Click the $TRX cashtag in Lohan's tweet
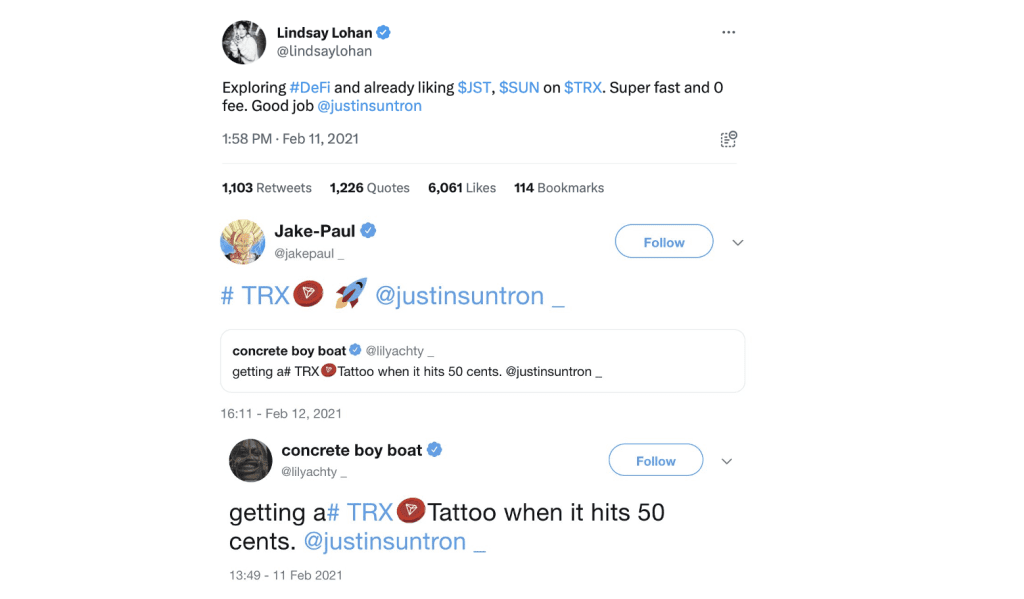 [x=583, y=87]
